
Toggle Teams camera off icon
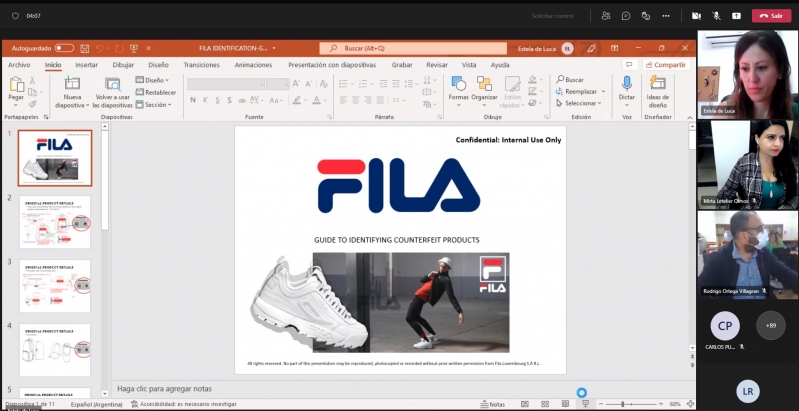tap(696, 16)
